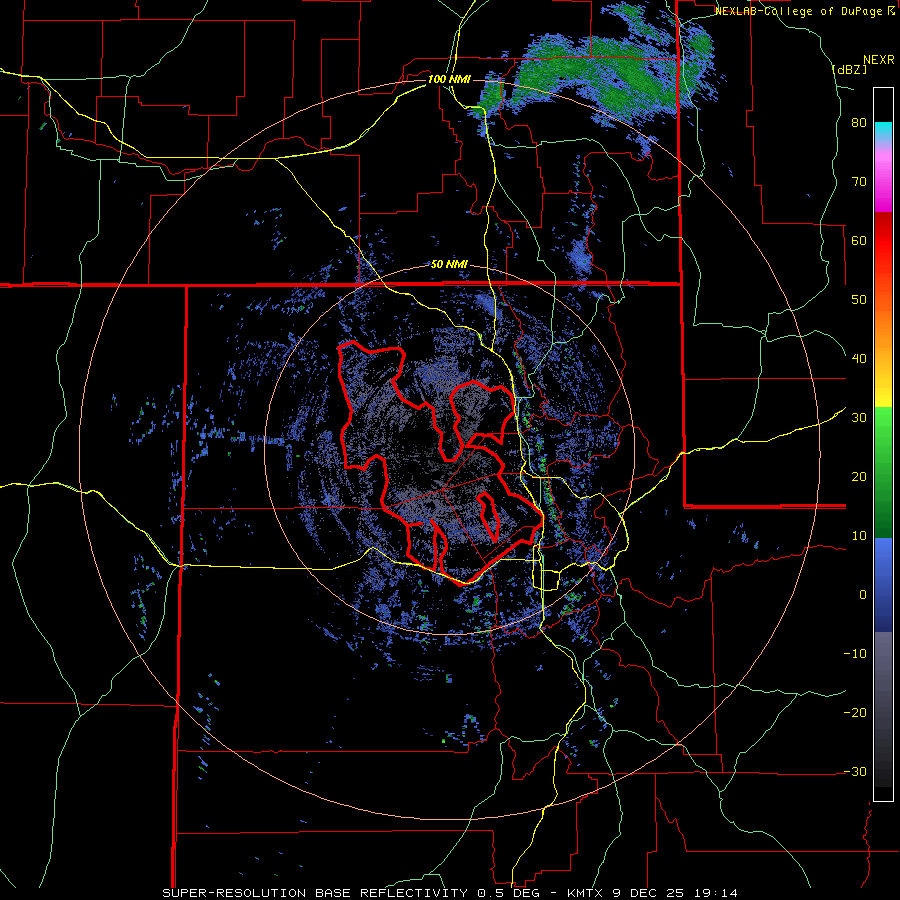Click the "100 NMI" range ring label
This screenshot has width=900, height=900.
point(449,79)
